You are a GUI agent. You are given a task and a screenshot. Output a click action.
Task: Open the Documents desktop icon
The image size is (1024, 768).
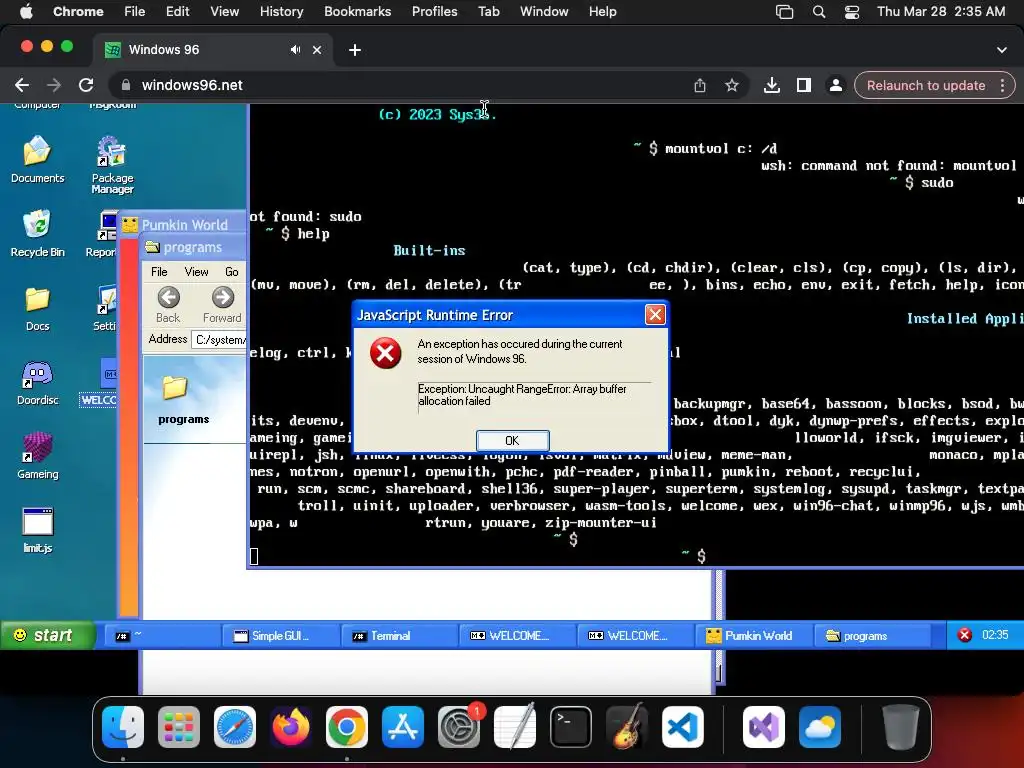37,159
